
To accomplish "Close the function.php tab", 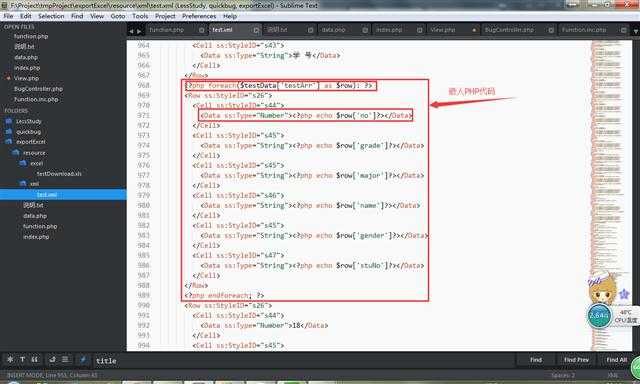I will (202, 30).
